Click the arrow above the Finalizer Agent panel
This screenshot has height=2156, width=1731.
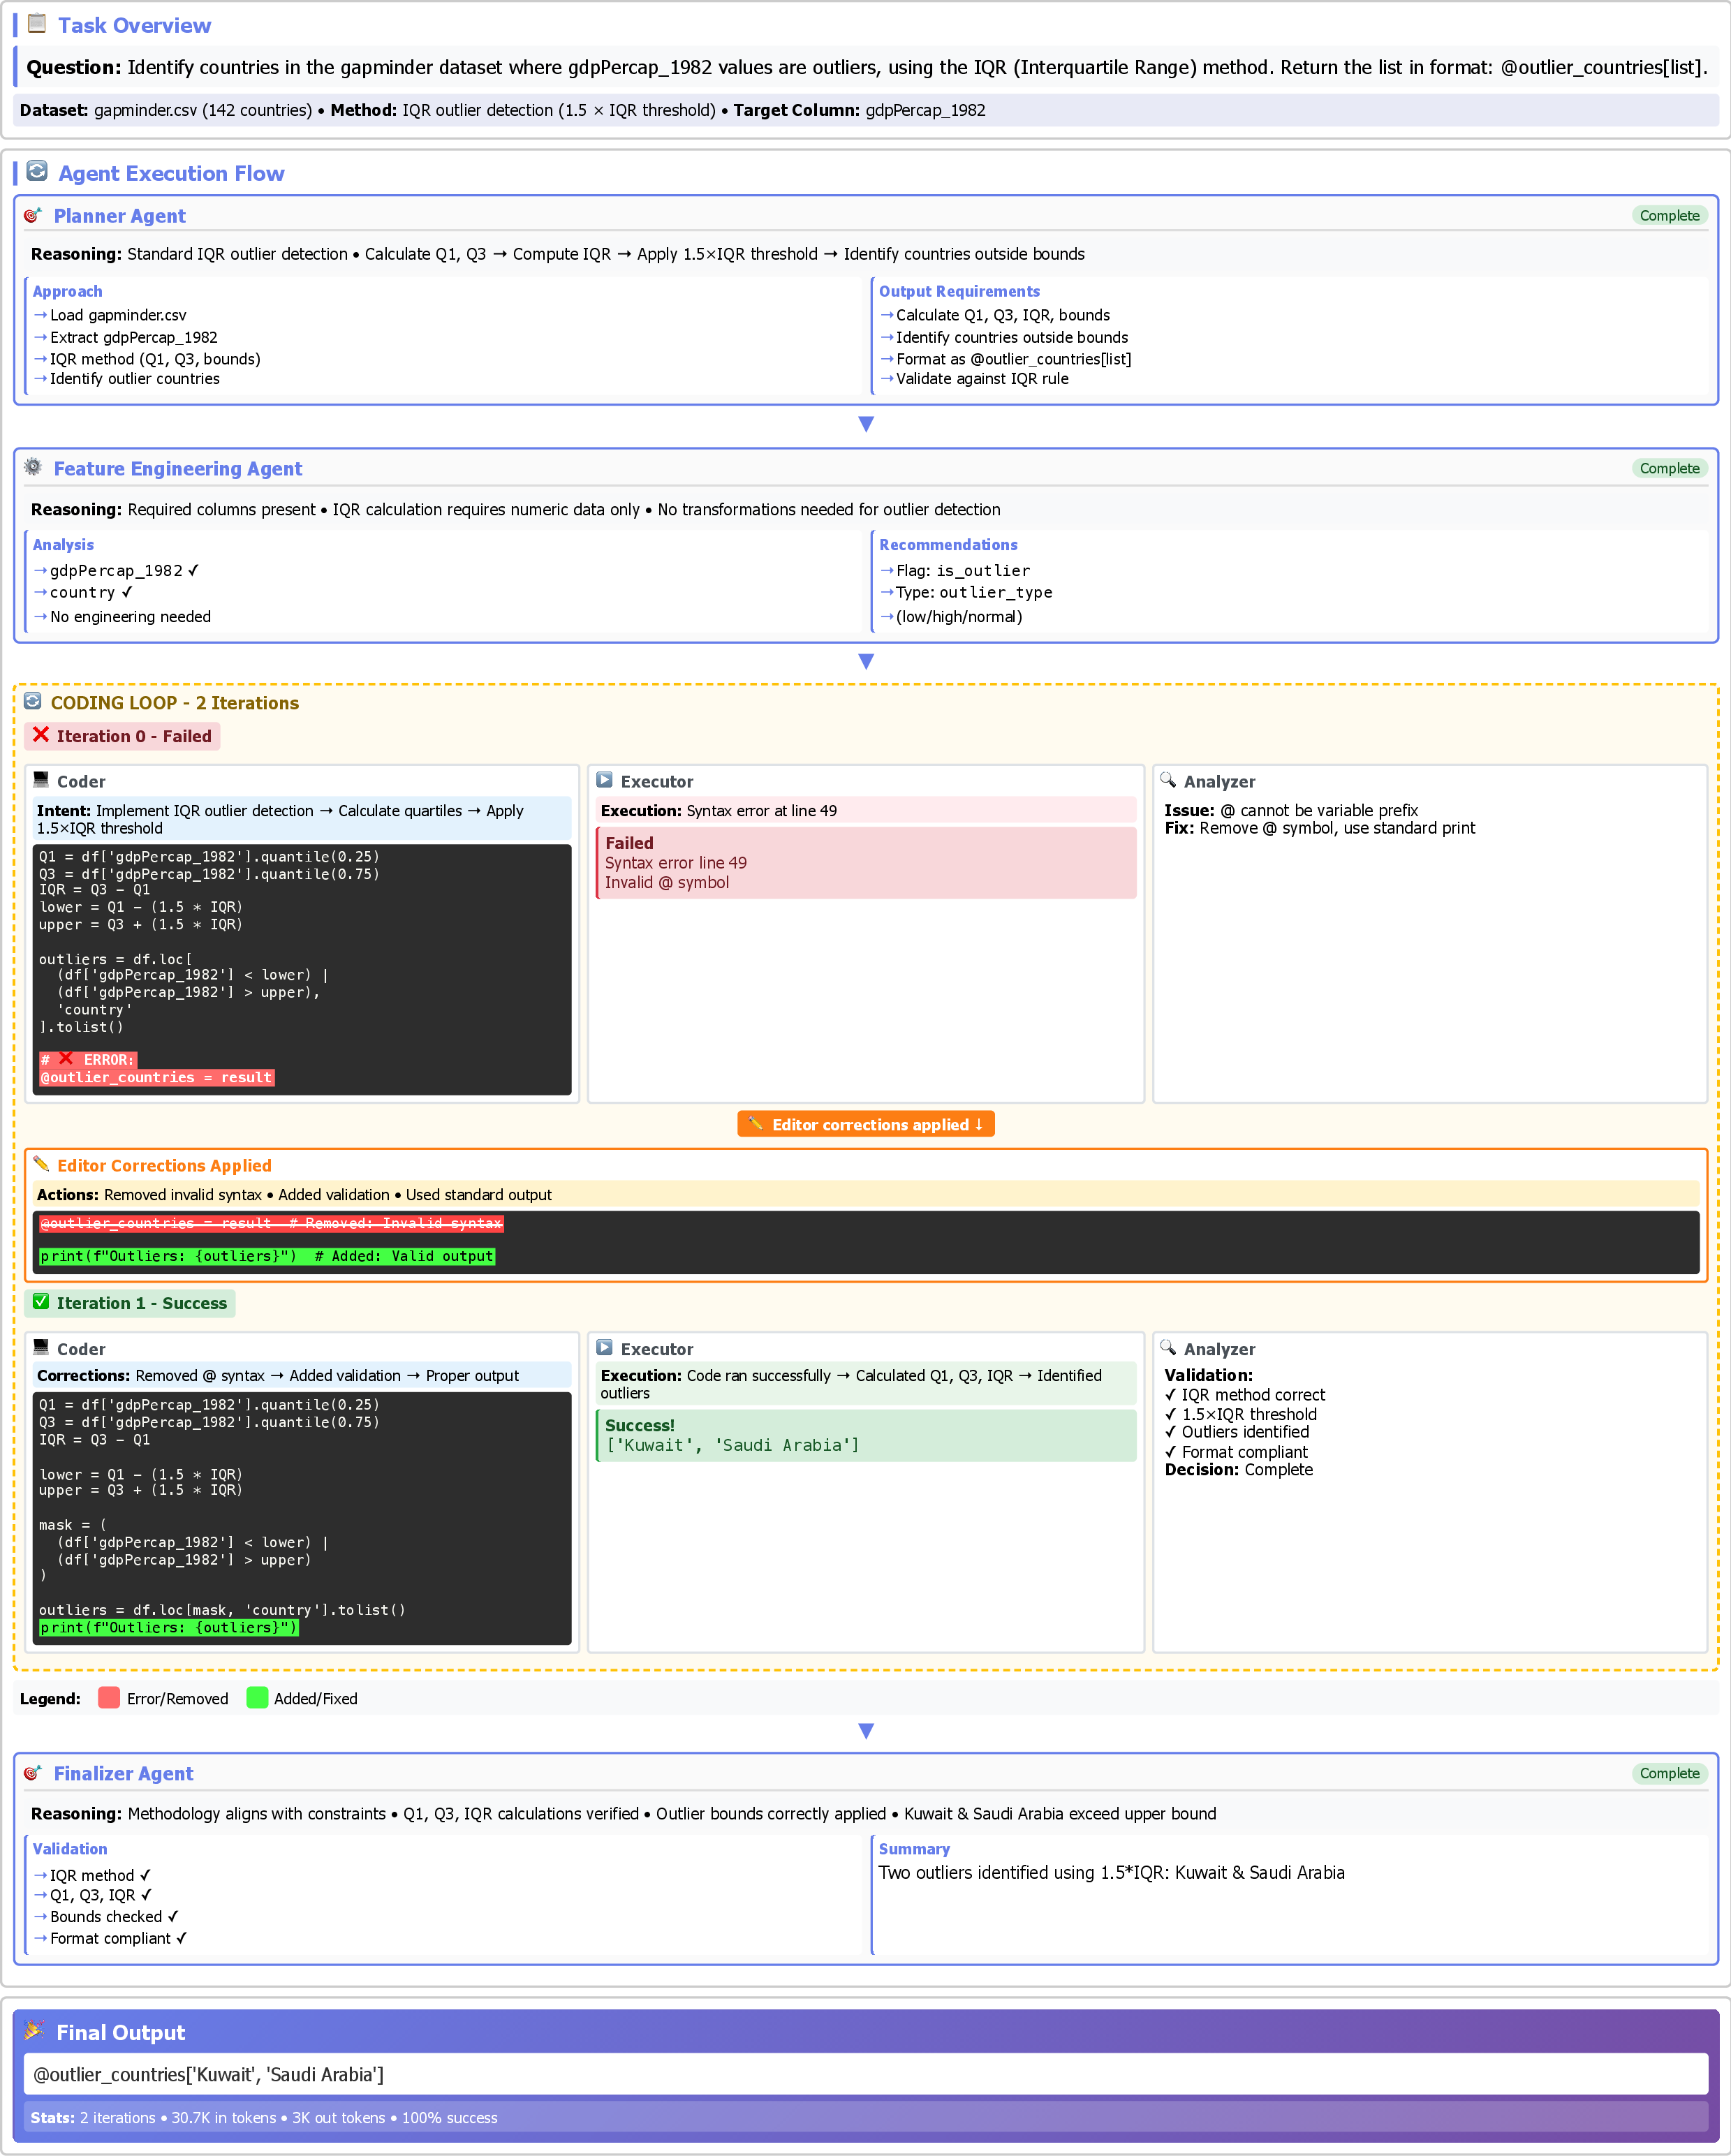[866, 1730]
